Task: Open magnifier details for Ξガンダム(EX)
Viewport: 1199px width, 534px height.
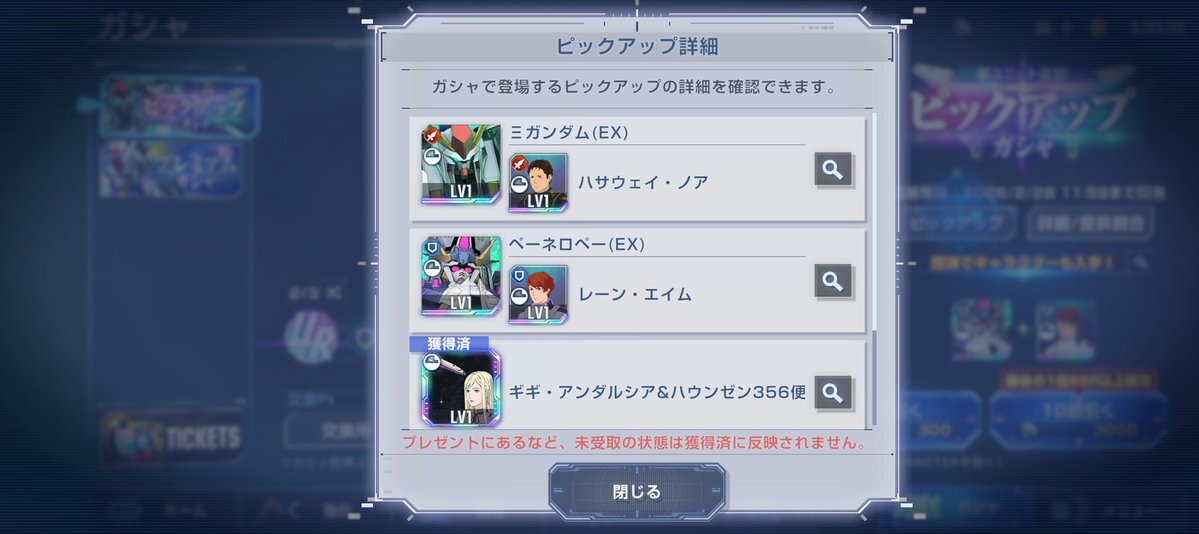Action: [833, 170]
